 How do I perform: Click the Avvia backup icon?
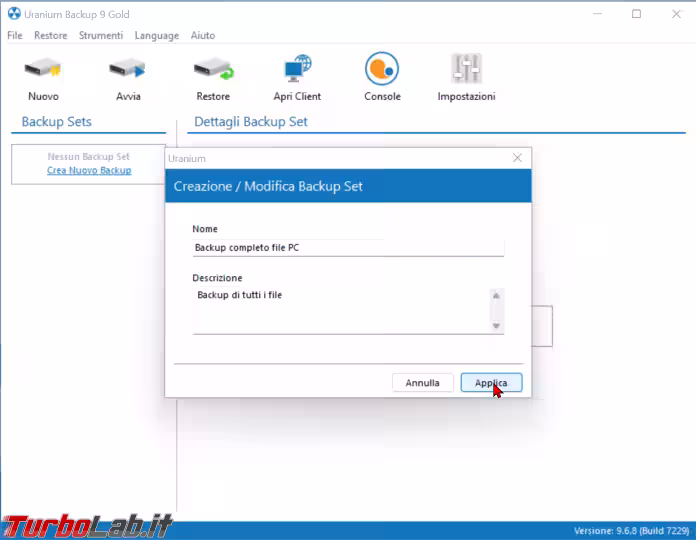(x=128, y=69)
